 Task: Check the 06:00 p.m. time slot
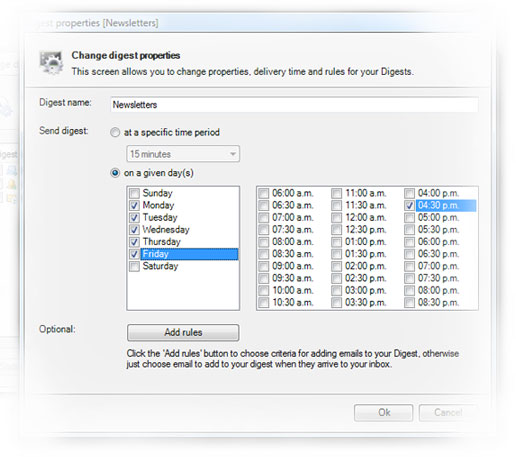(409, 242)
